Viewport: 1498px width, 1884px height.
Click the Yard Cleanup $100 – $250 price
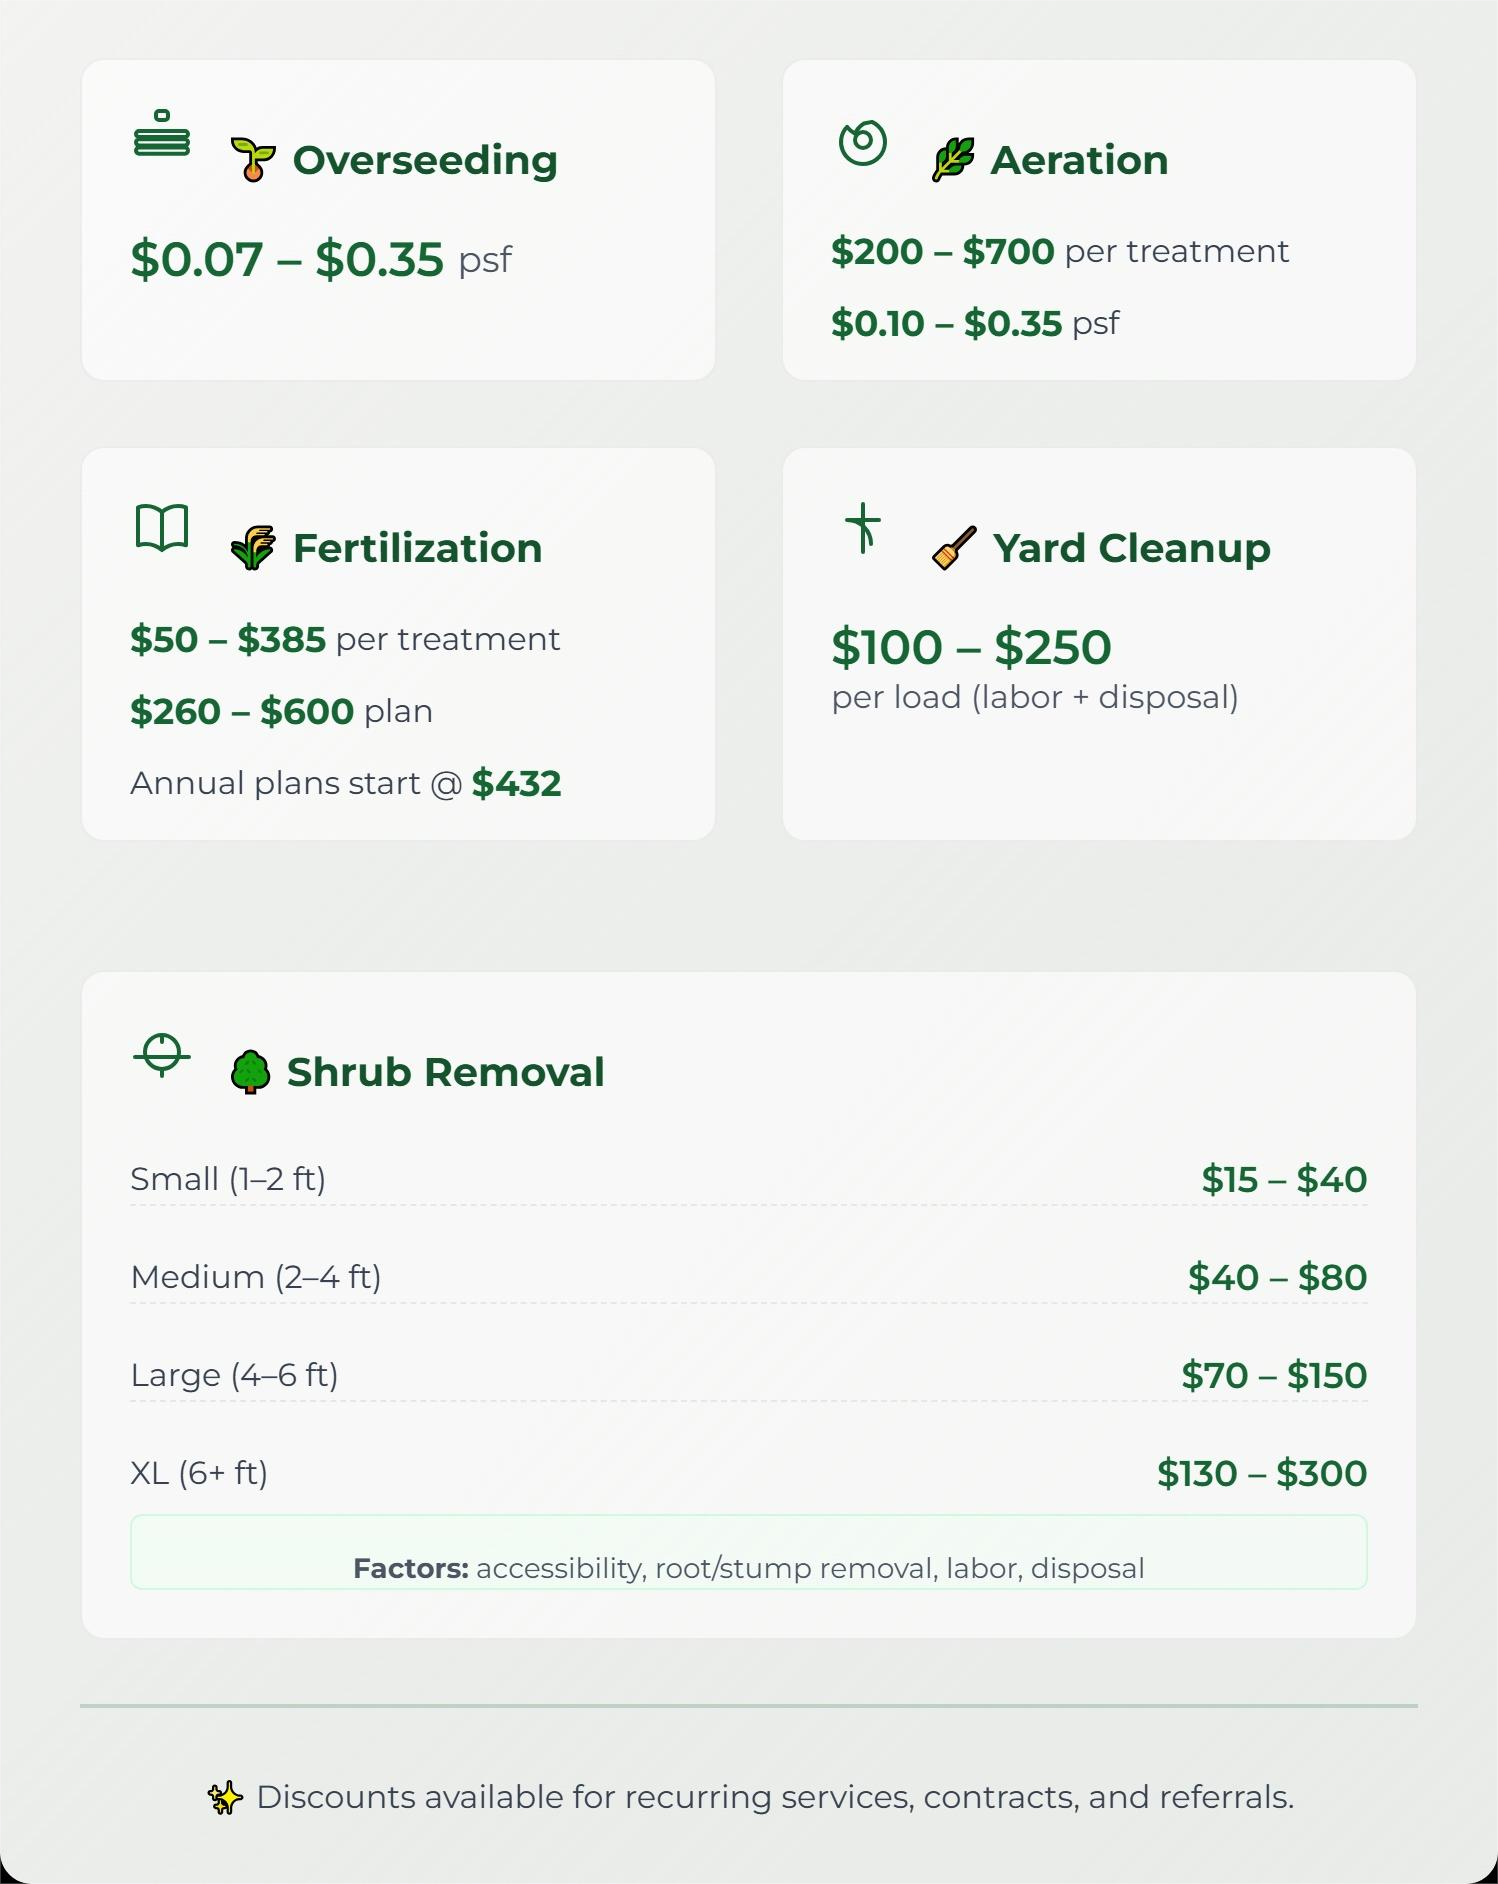pos(971,647)
